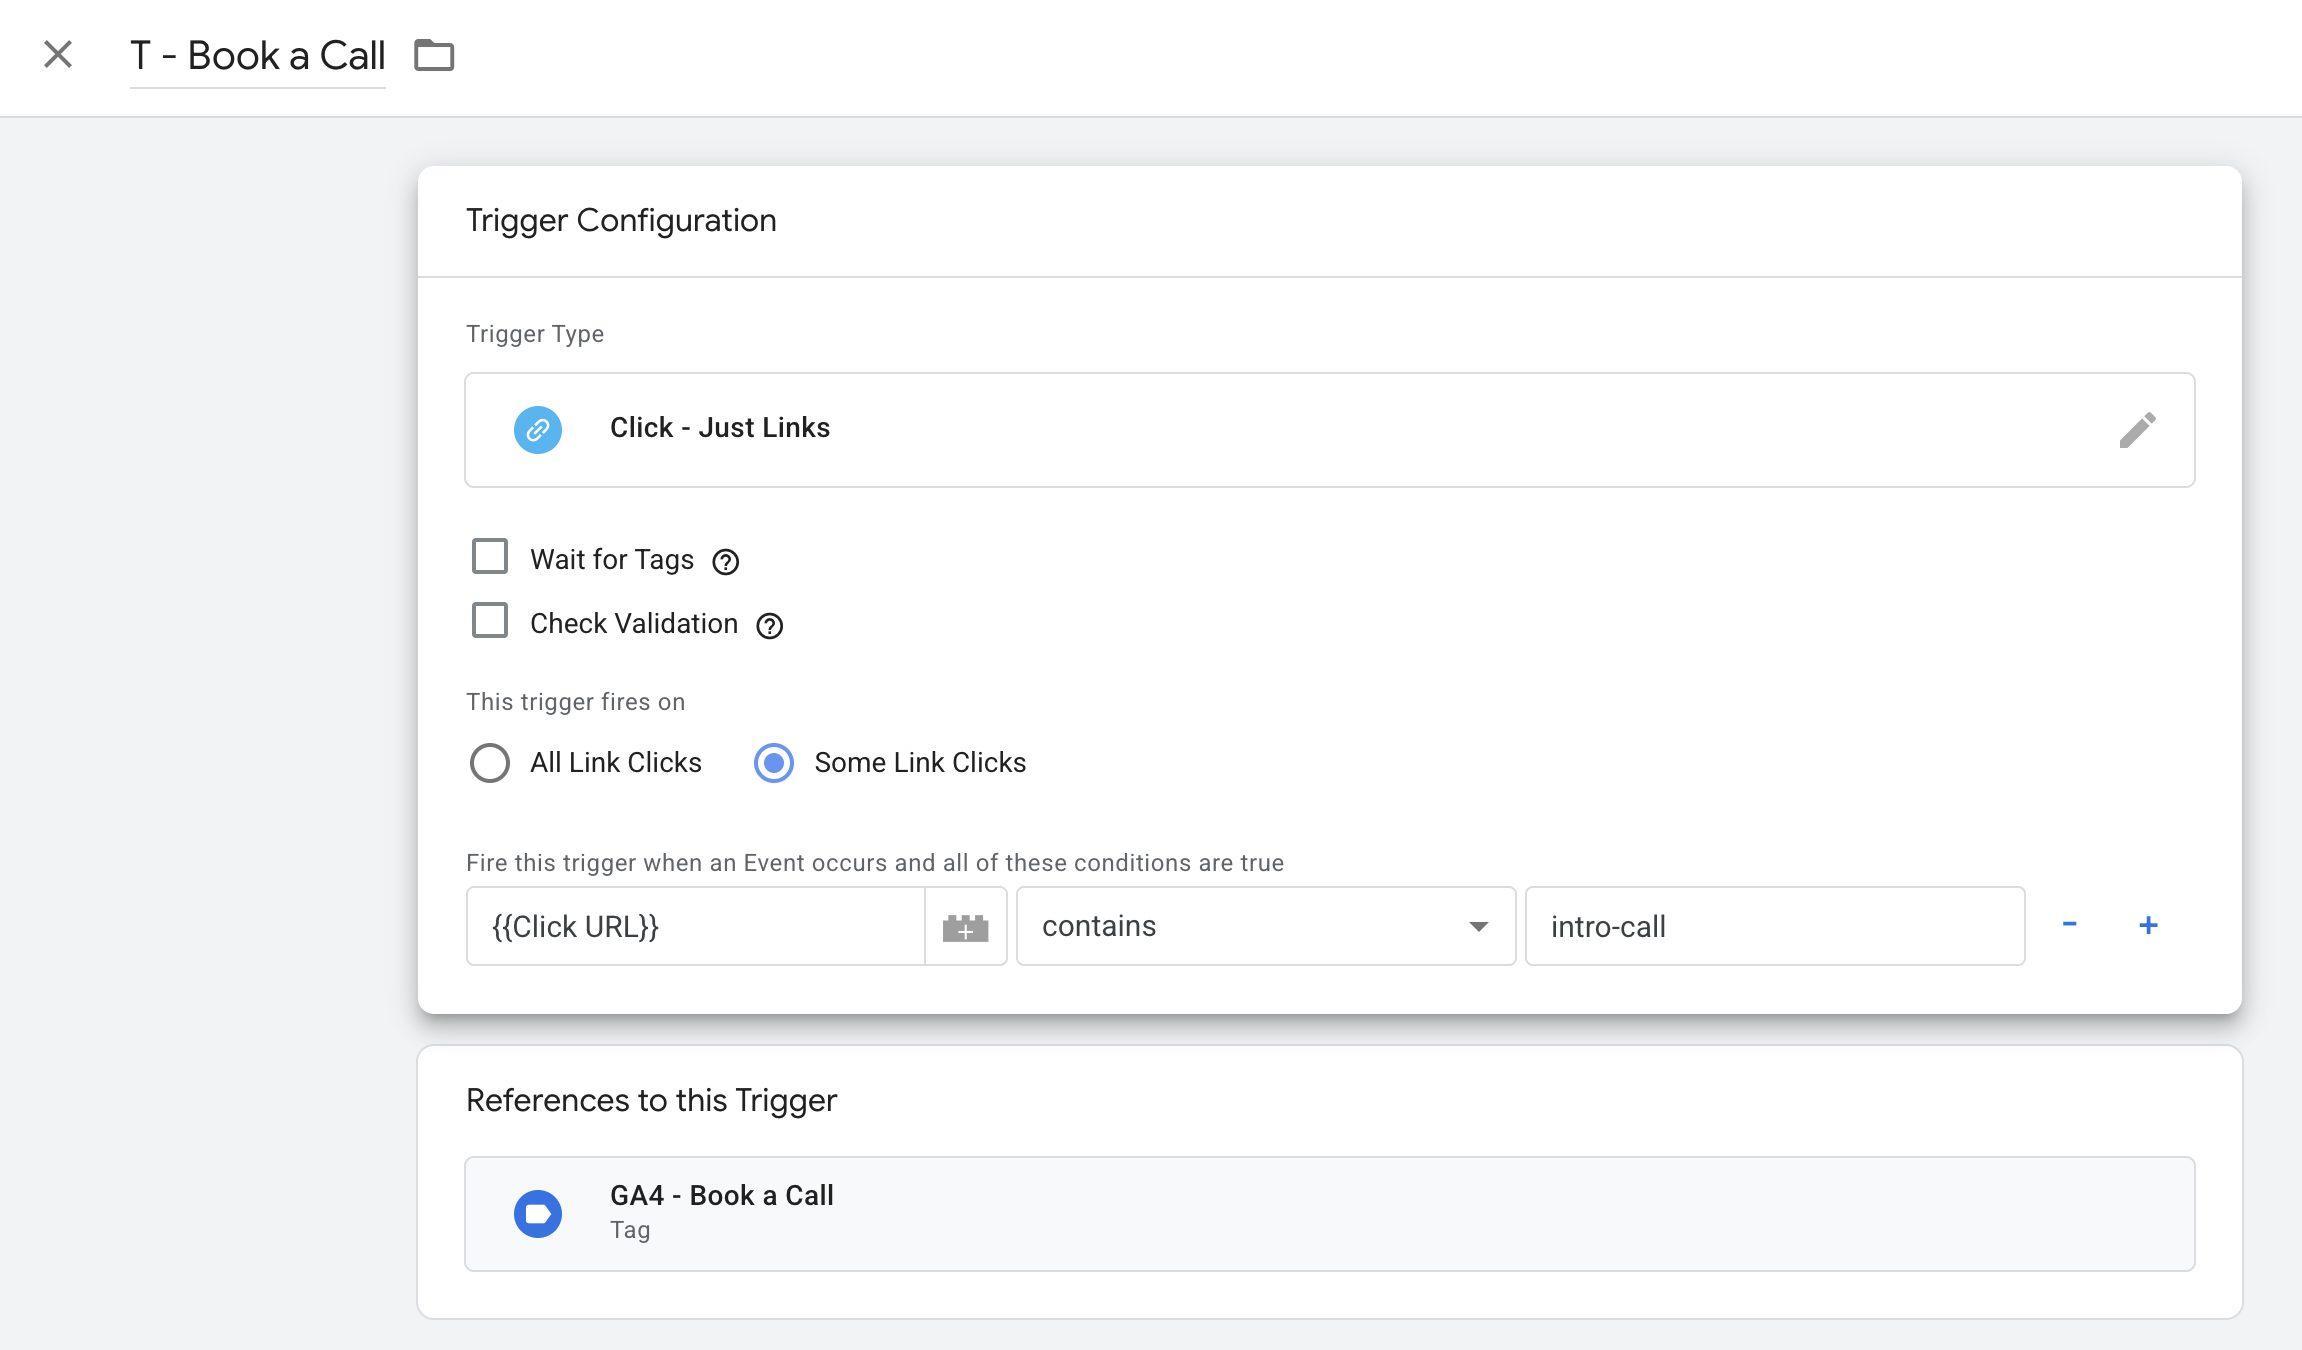Click the This trigger fires on label
The image size is (2302, 1350).
tap(576, 702)
